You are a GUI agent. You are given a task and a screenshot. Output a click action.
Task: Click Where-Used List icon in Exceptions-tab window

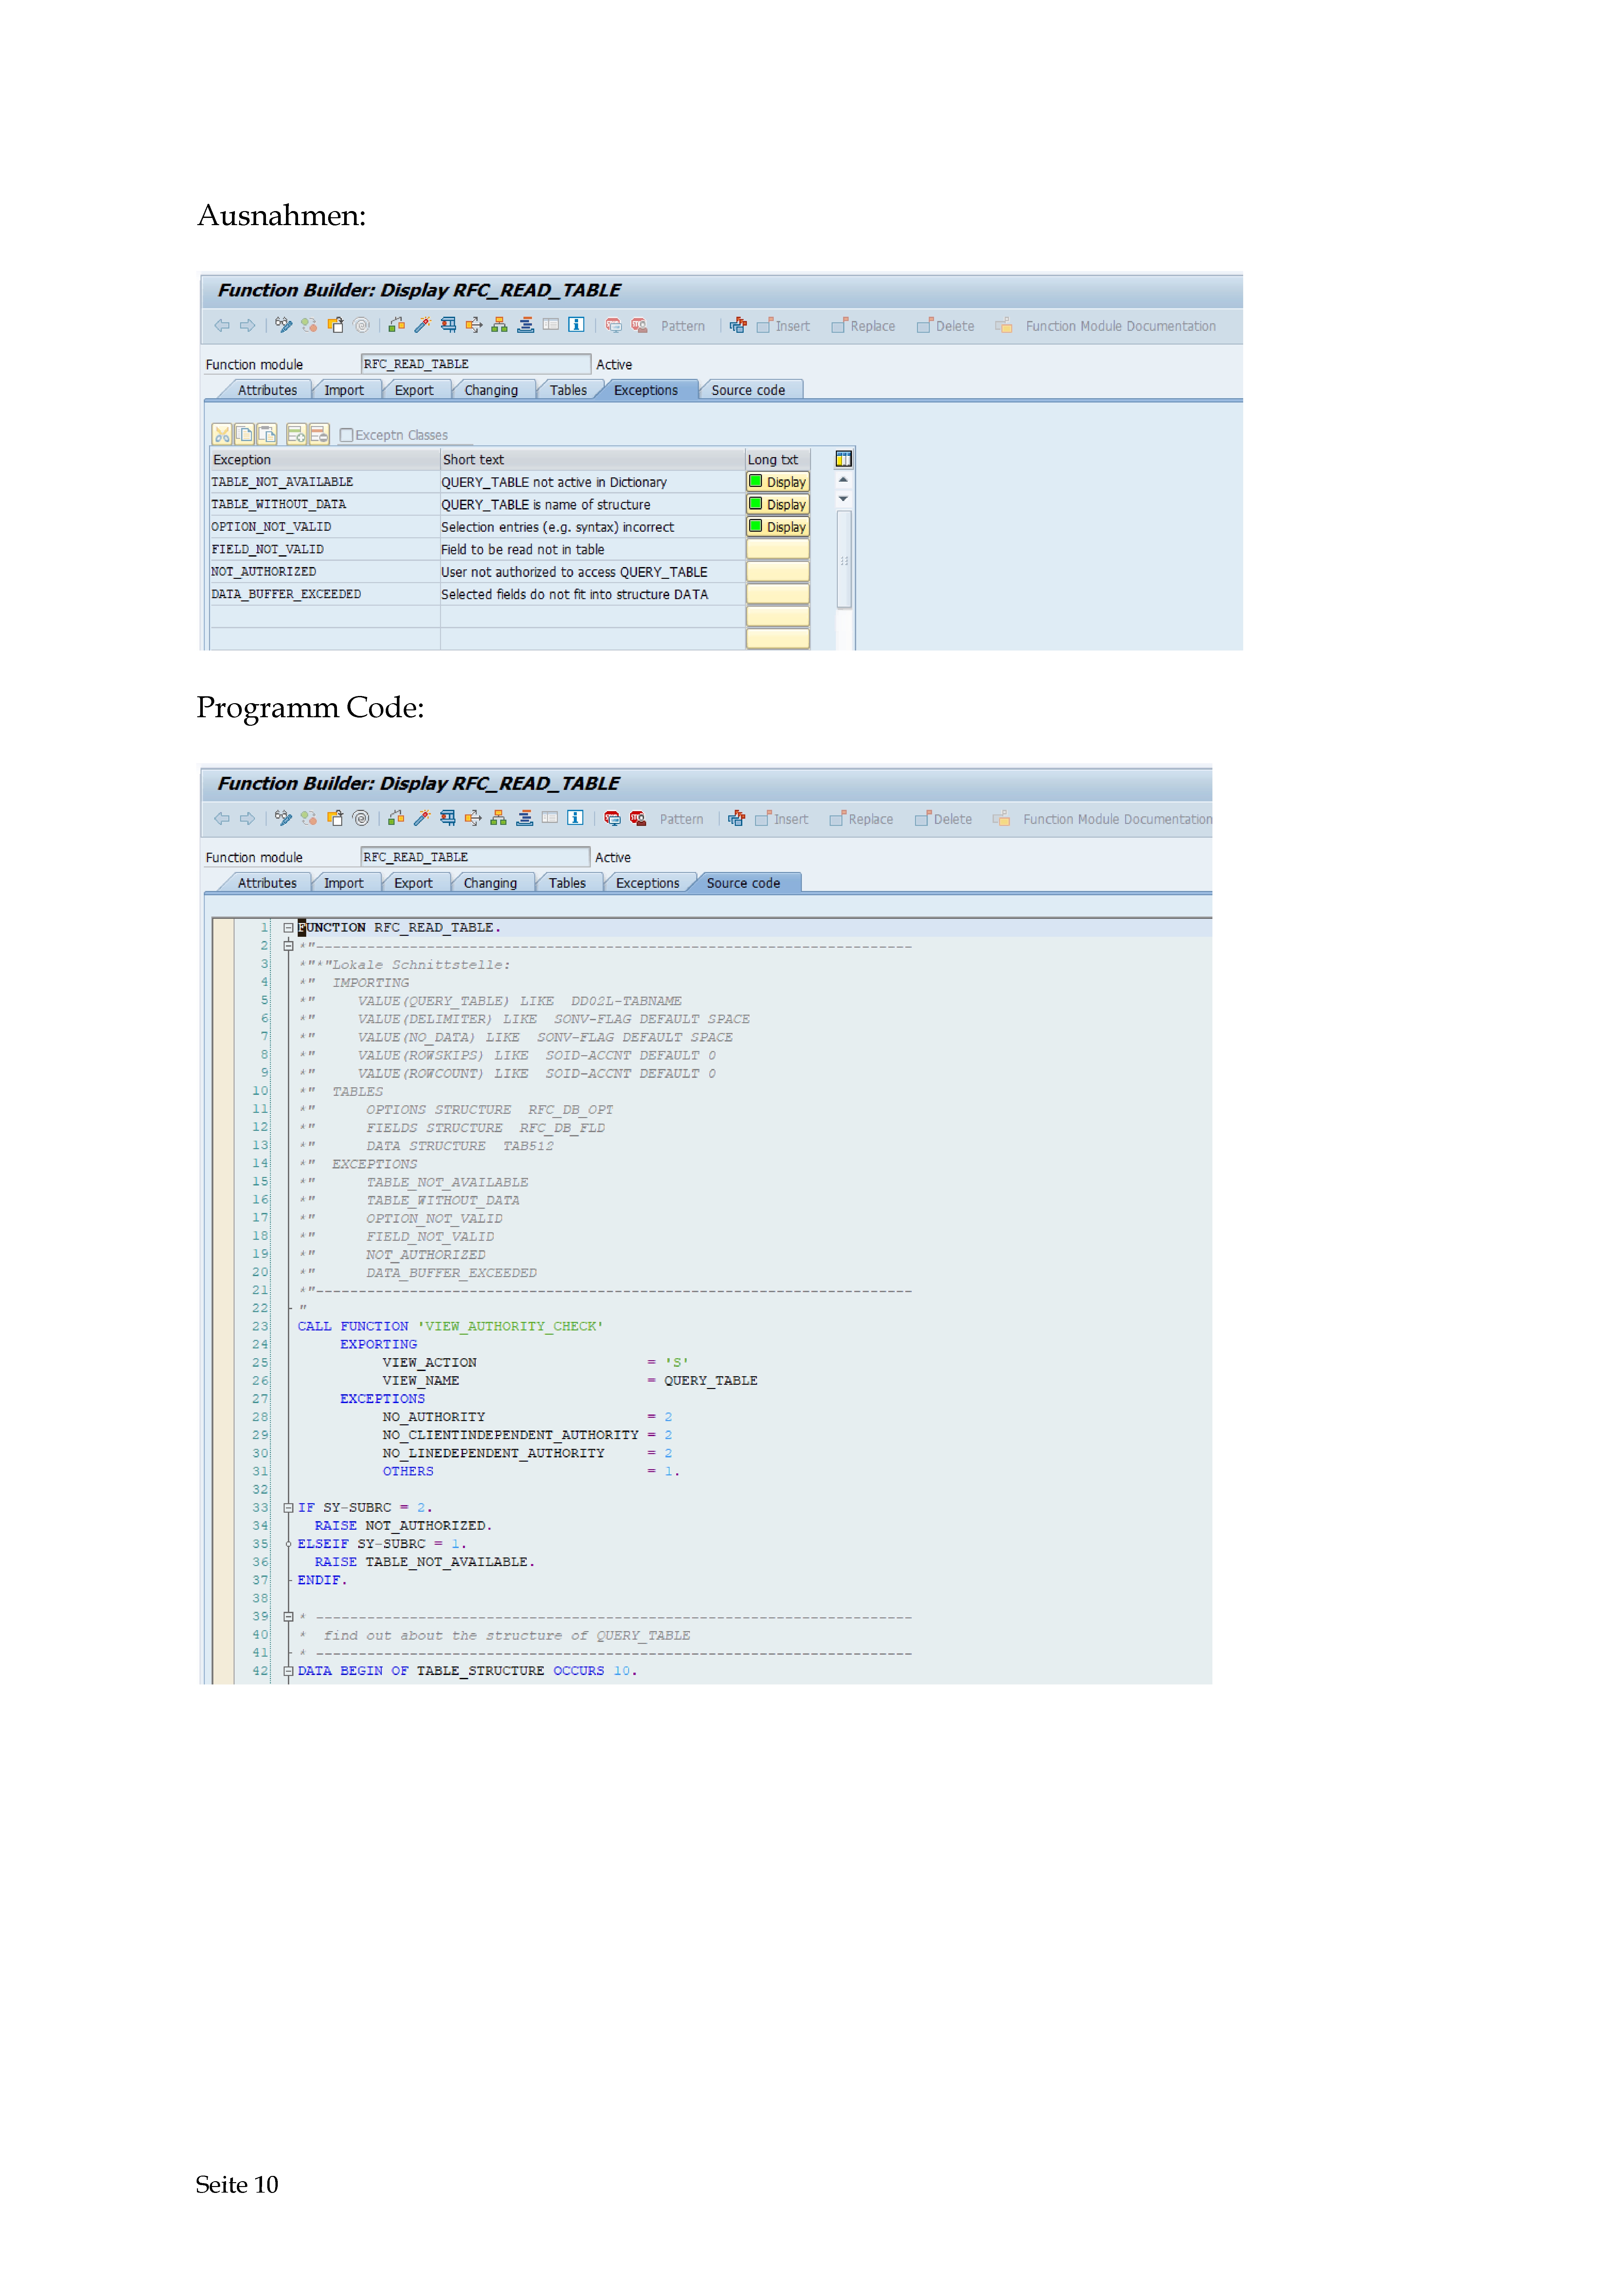point(474,325)
